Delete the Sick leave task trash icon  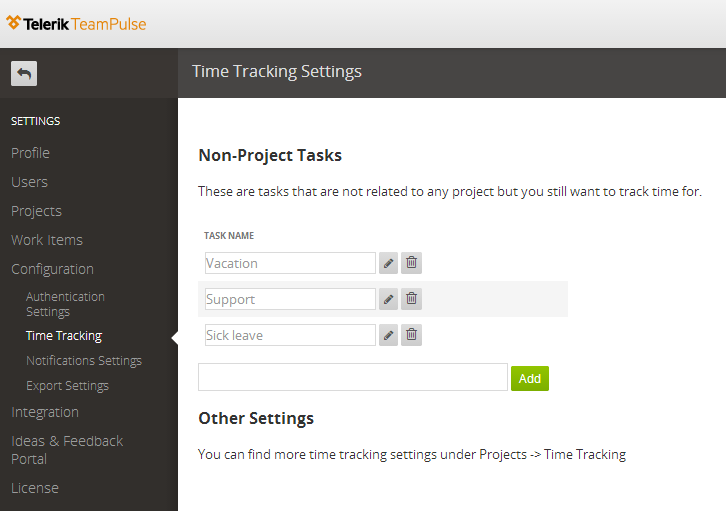(x=411, y=335)
